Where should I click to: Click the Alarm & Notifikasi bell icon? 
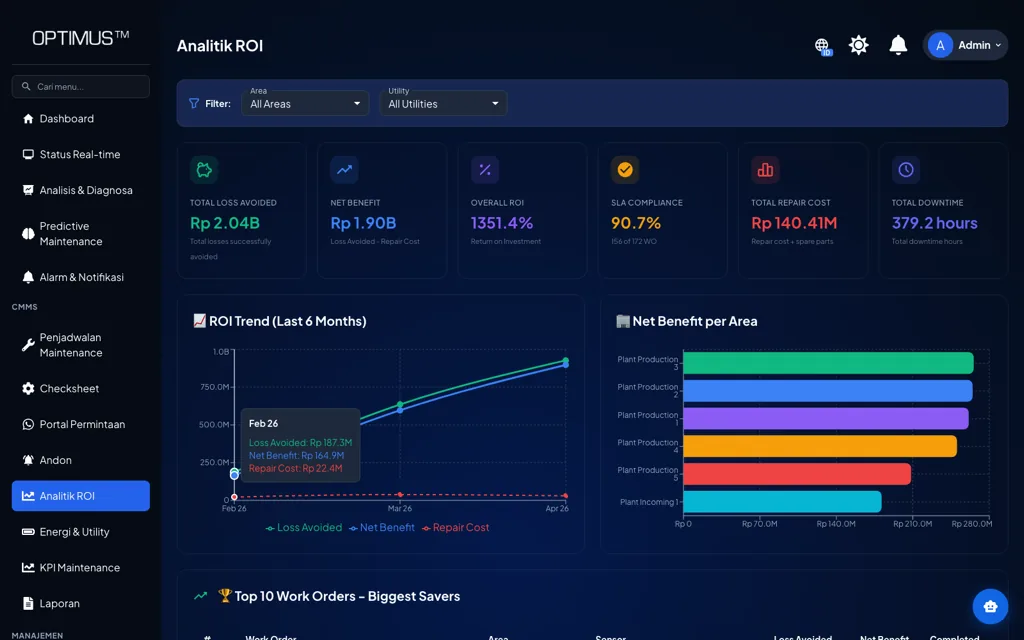pos(28,277)
